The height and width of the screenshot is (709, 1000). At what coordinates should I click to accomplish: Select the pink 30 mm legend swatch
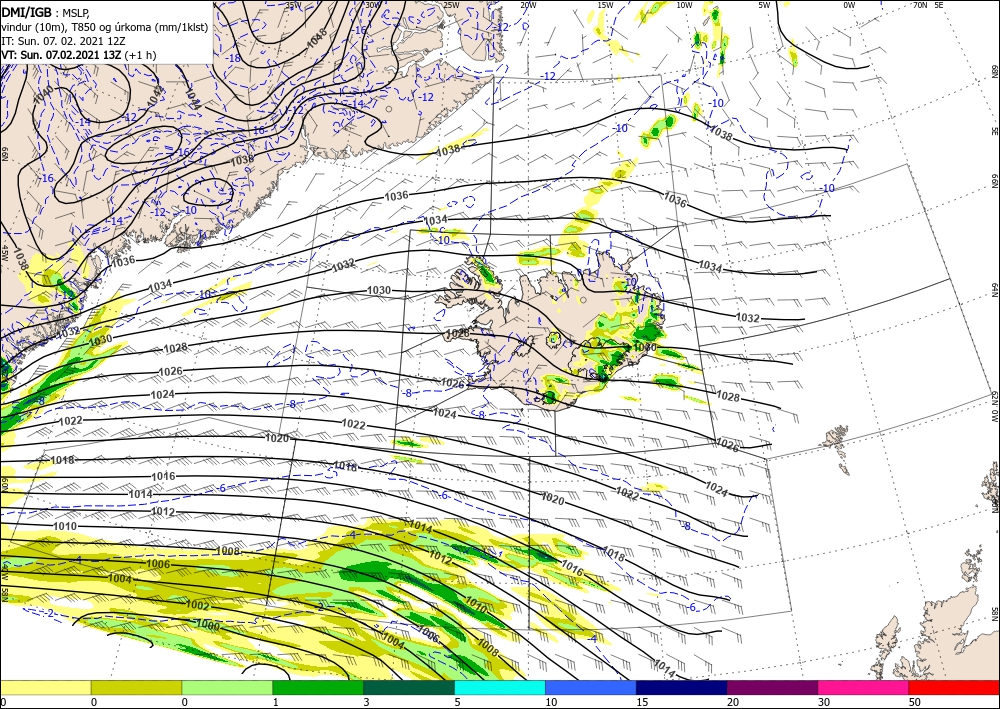tap(864, 688)
